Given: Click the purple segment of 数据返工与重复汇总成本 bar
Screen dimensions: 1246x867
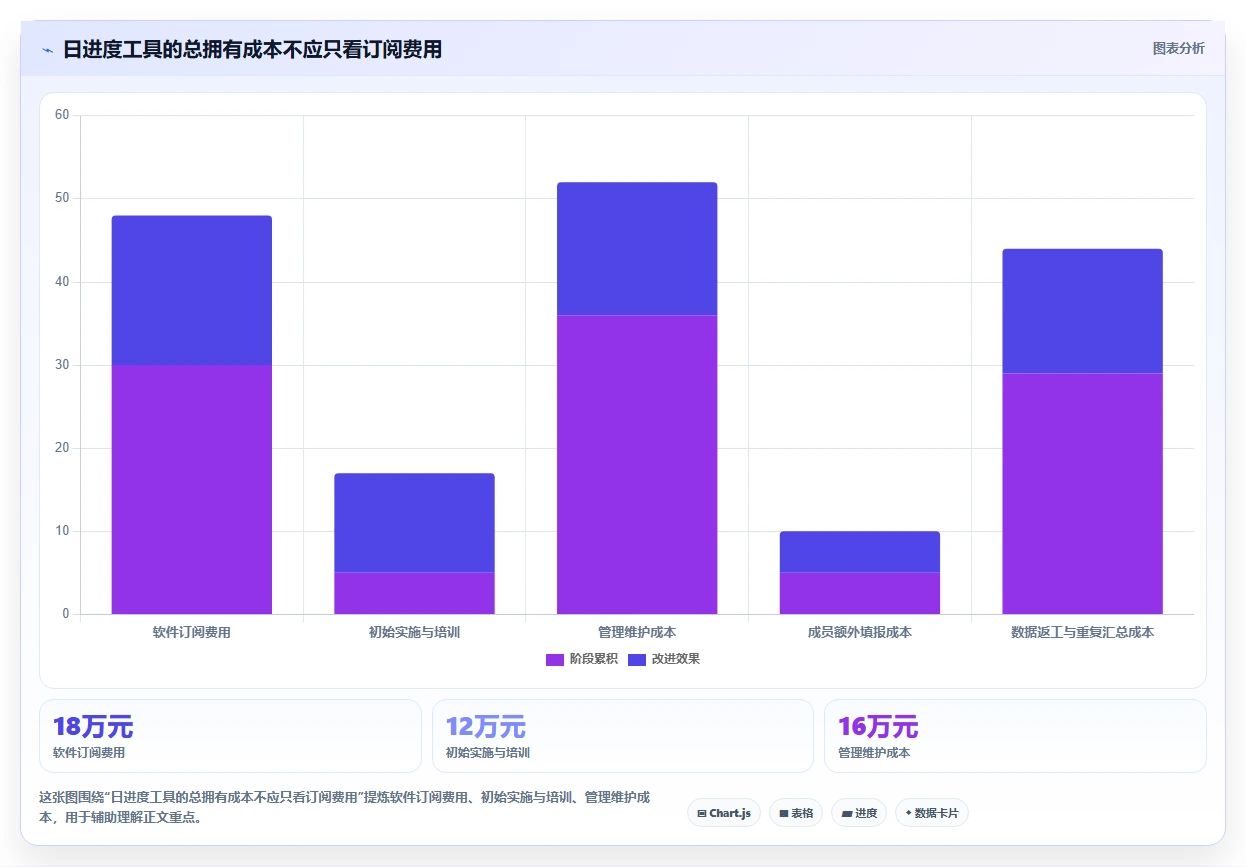Looking at the screenshot, I should tap(1082, 493).
